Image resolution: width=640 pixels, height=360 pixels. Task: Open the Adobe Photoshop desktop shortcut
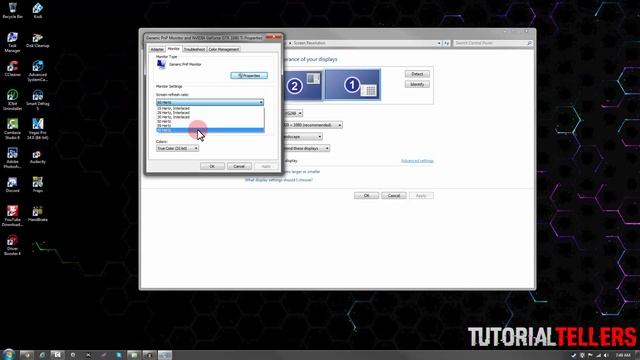click(13, 158)
